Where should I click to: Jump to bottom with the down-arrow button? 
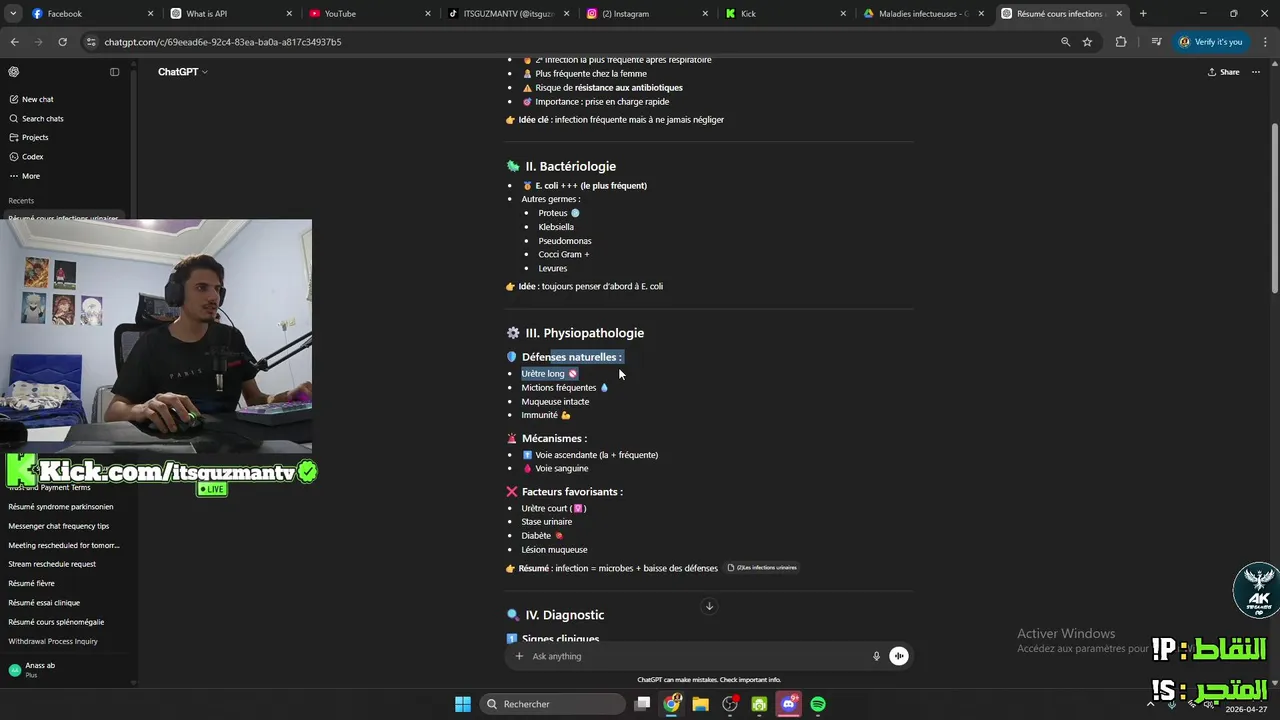point(709,606)
